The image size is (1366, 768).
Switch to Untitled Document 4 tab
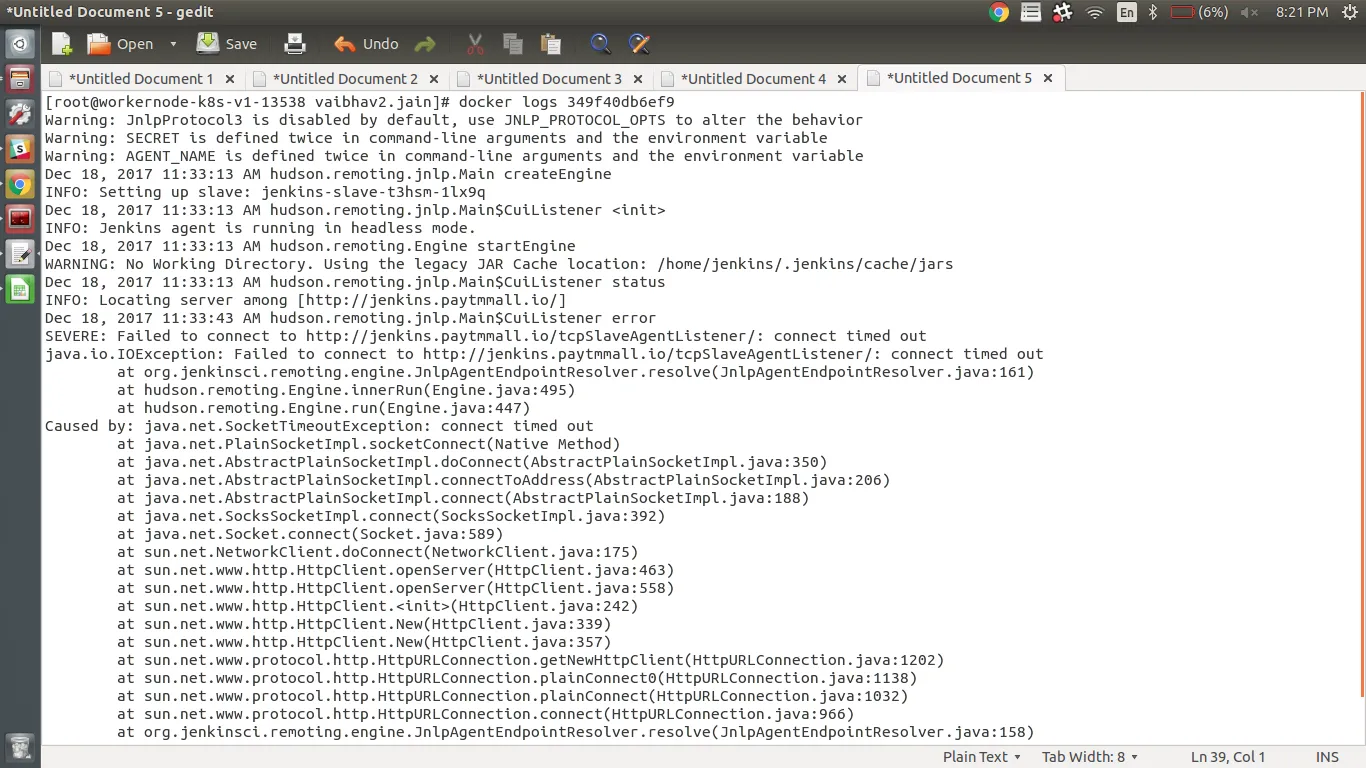coord(753,78)
